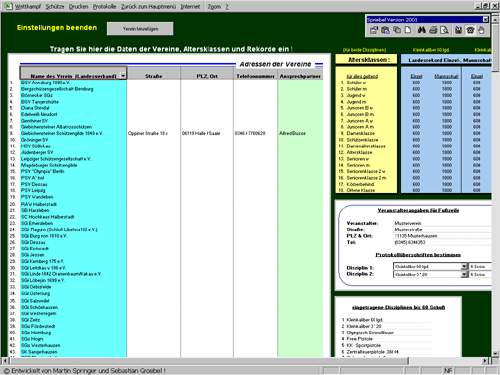Click Jugend m age class
This screenshot has height=375, width=500.
356,102
